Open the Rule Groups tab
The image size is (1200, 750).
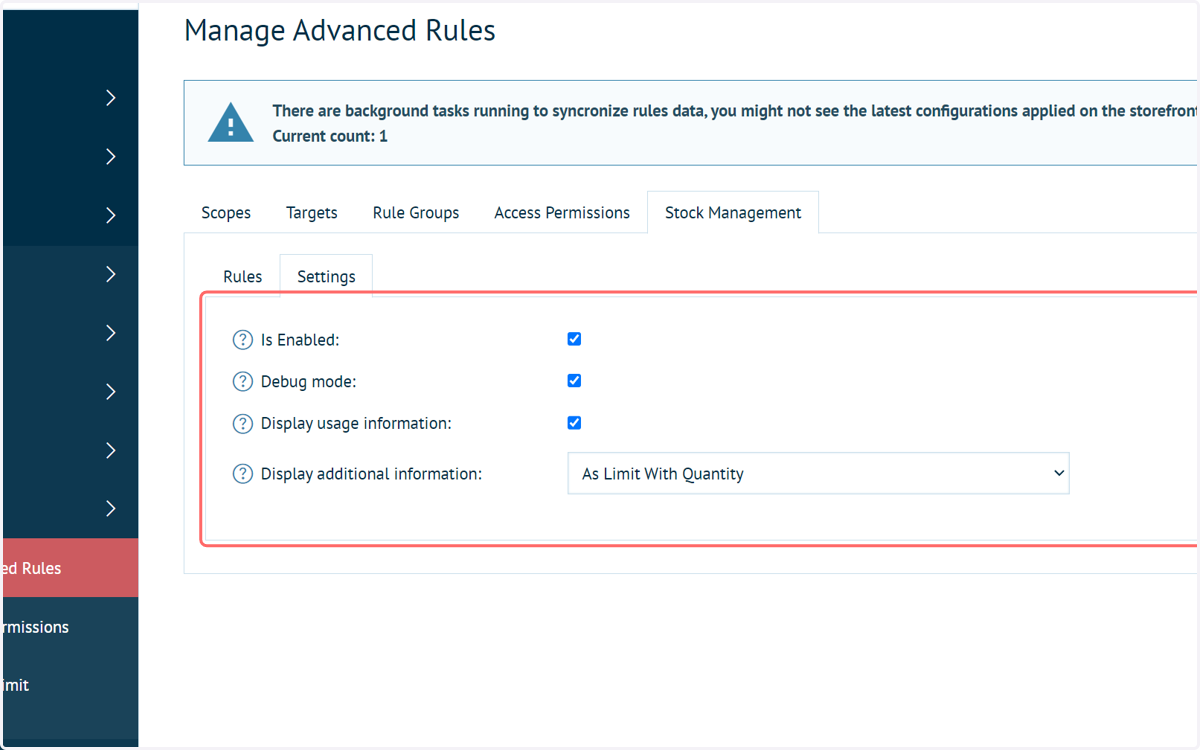point(416,213)
